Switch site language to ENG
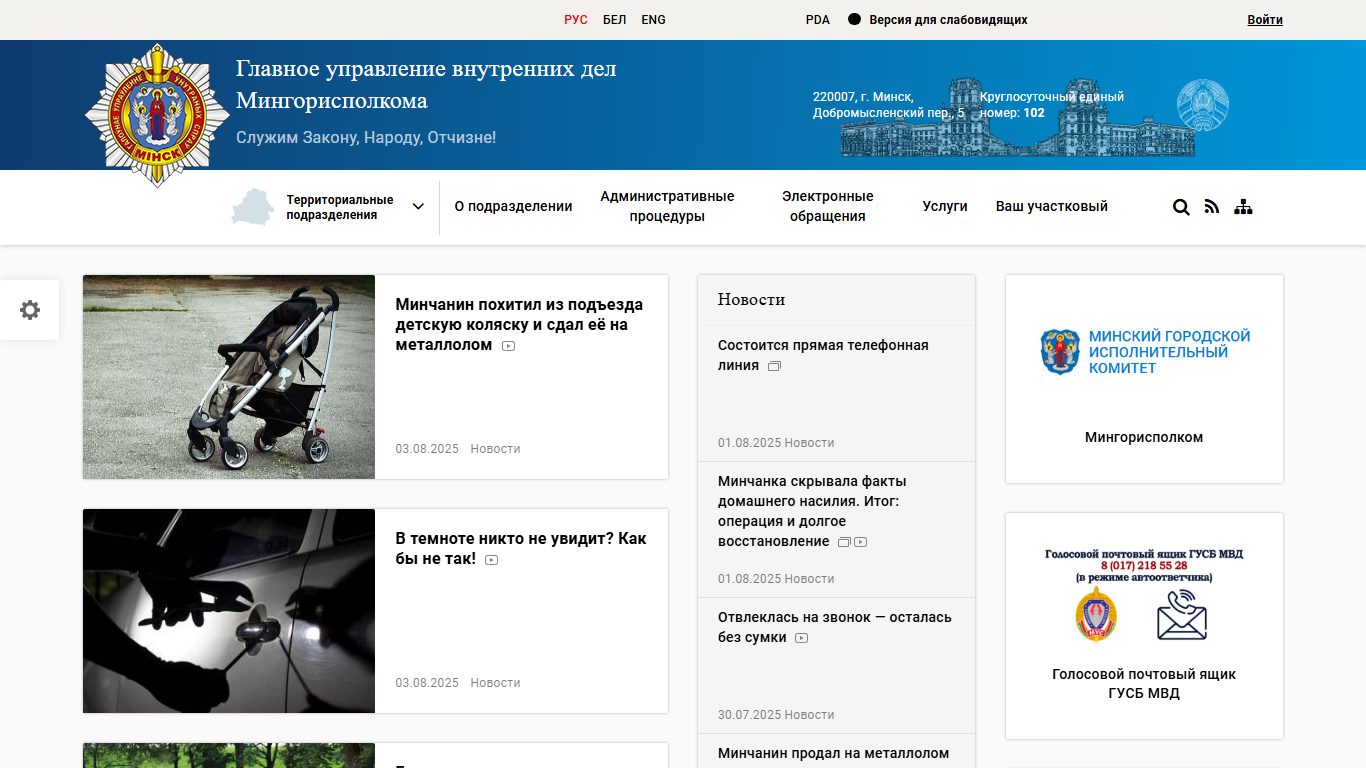Screen dimensions: 1366x768 653,20
